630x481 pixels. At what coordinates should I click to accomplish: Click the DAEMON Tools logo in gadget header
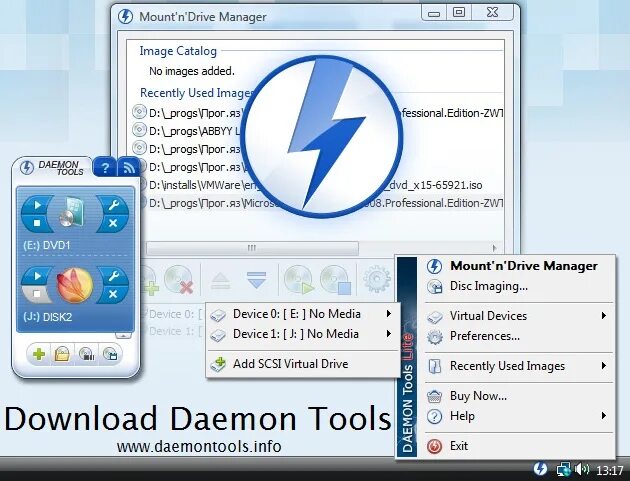[x=53, y=168]
